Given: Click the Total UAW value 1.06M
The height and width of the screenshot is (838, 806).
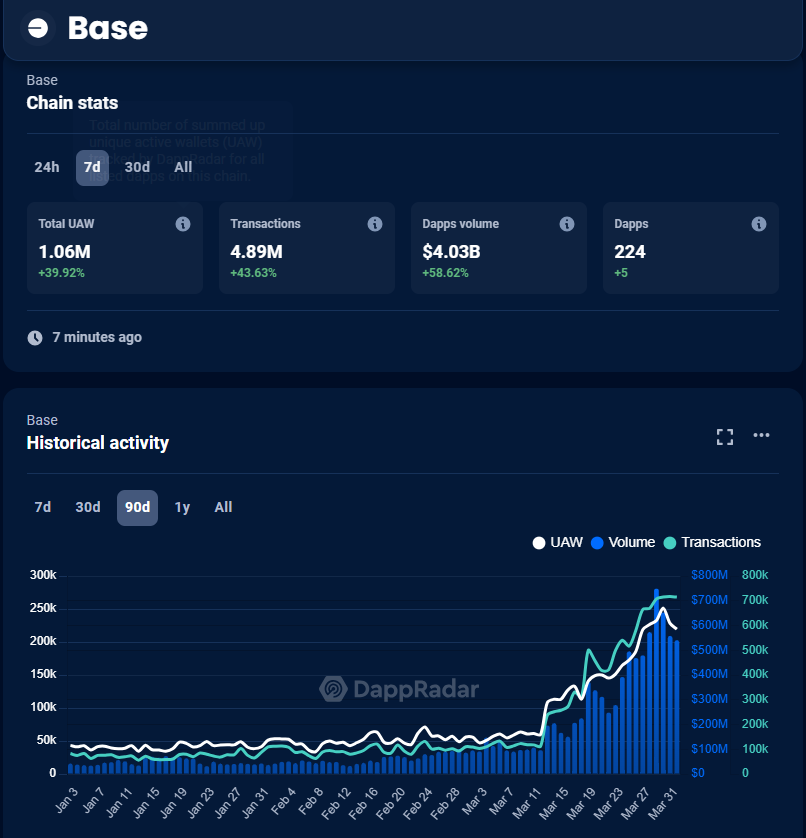Looking at the screenshot, I should click(x=65, y=252).
